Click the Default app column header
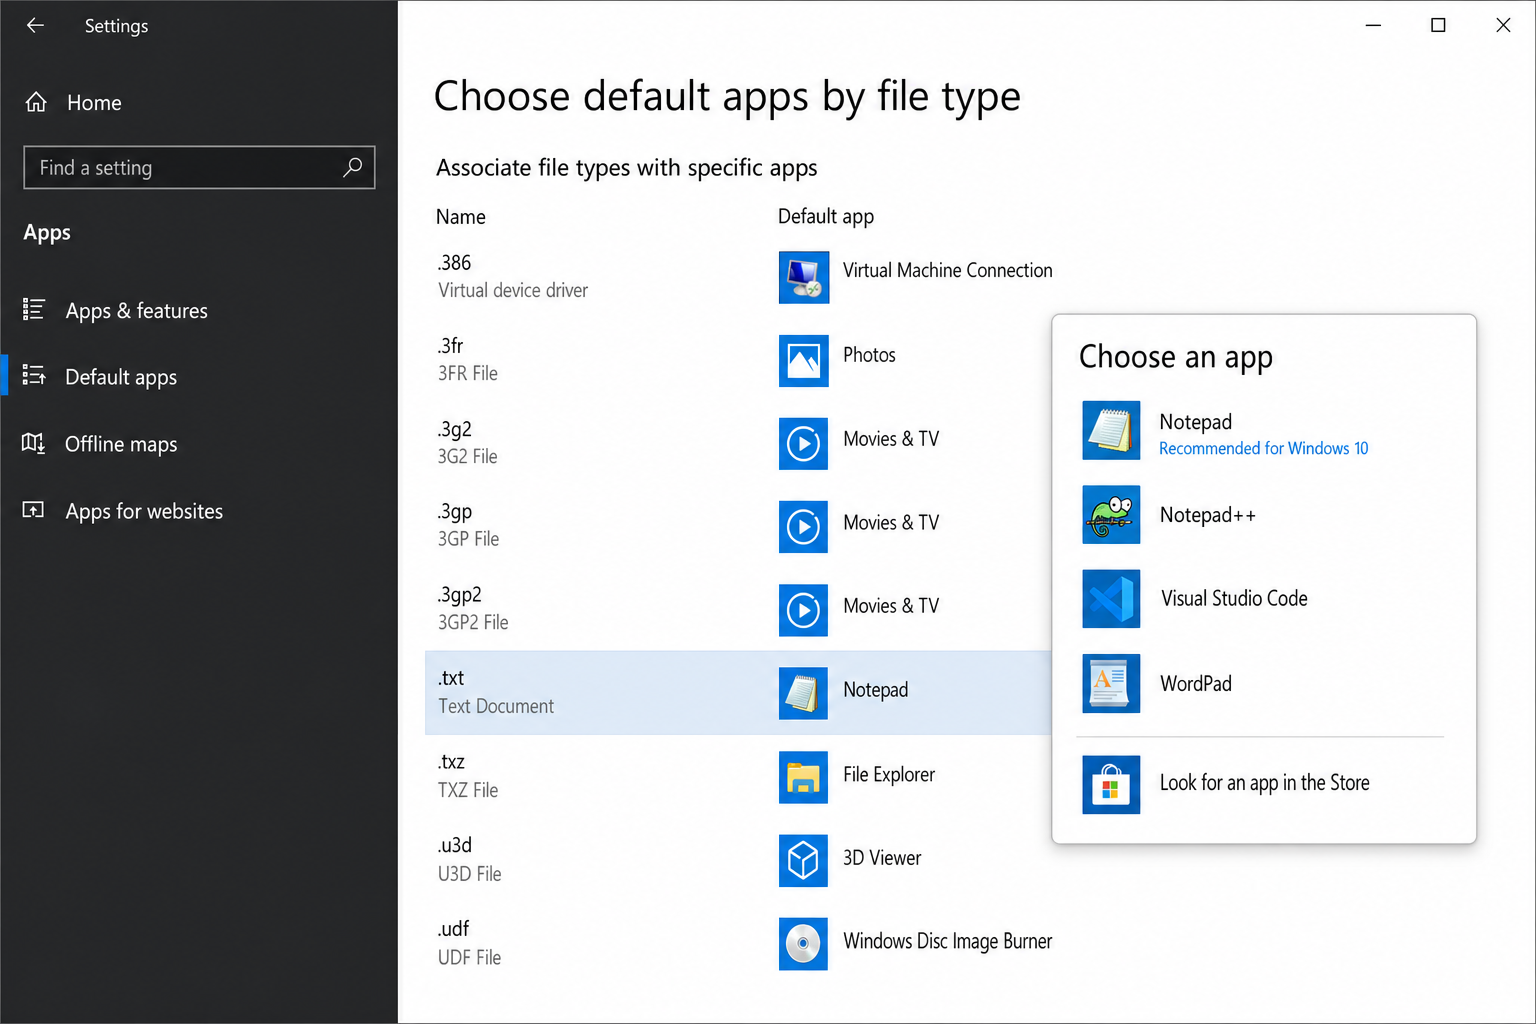1536x1024 pixels. (x=826, y=217)
